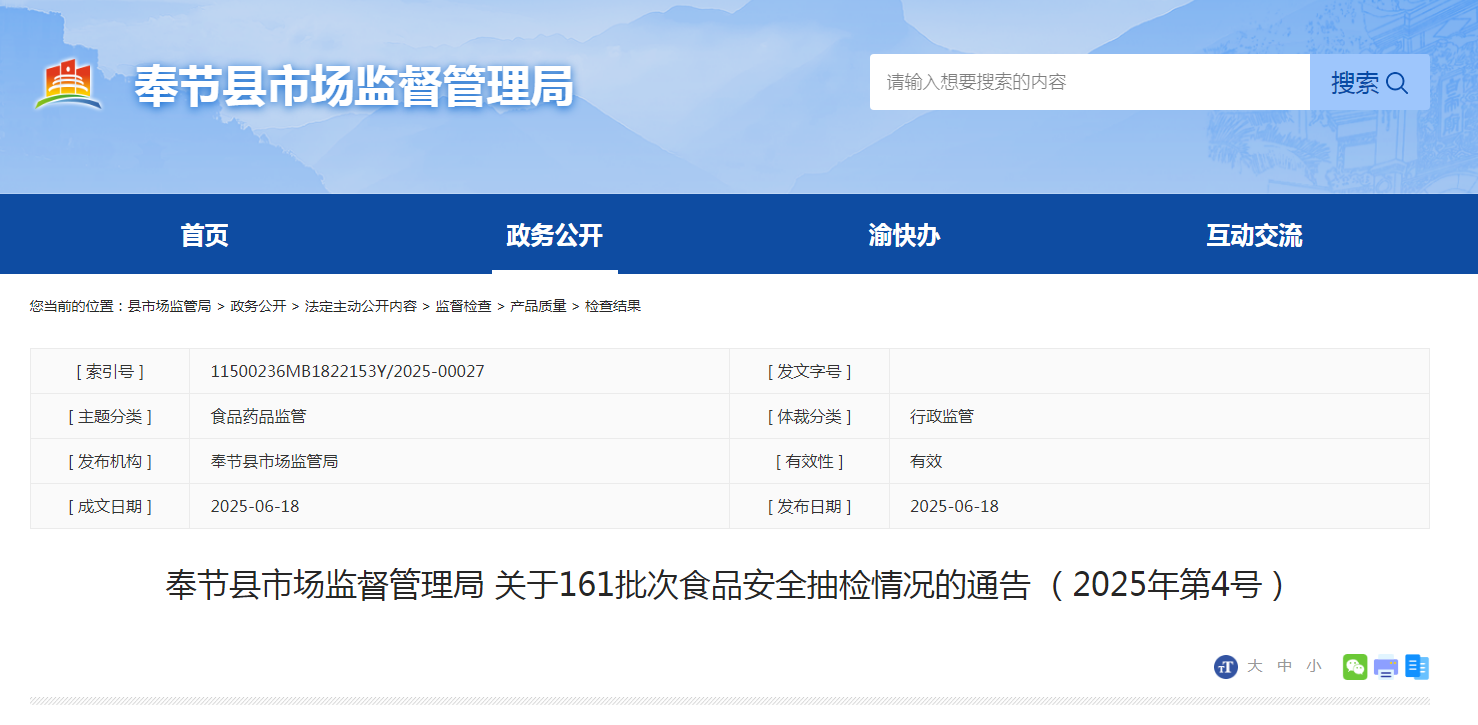Click the [ 体裁分类 ] label
This screenshot has width=1478, height=725.
point(810,416)
